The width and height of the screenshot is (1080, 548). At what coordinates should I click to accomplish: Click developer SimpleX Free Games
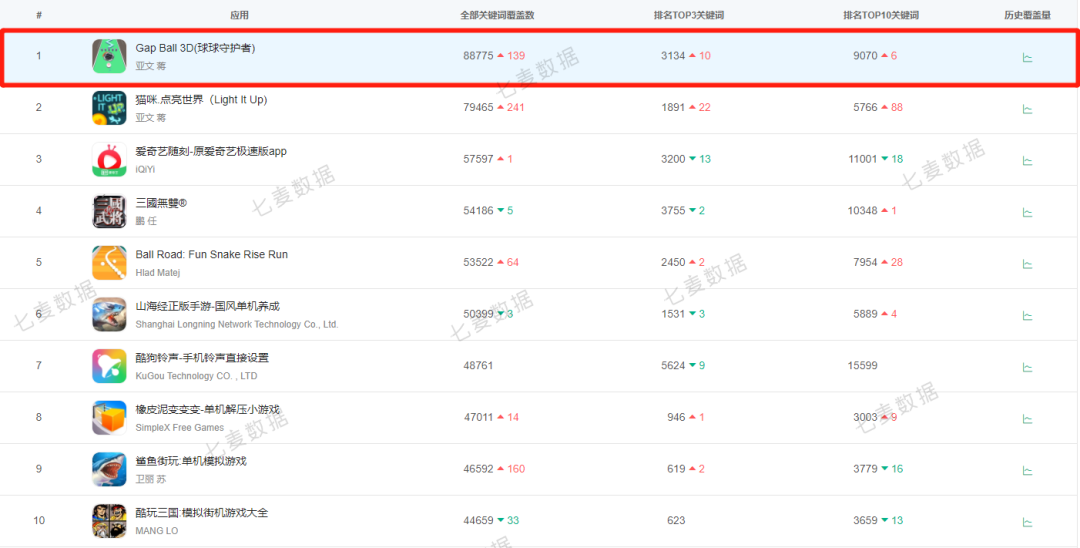[180, 428]
